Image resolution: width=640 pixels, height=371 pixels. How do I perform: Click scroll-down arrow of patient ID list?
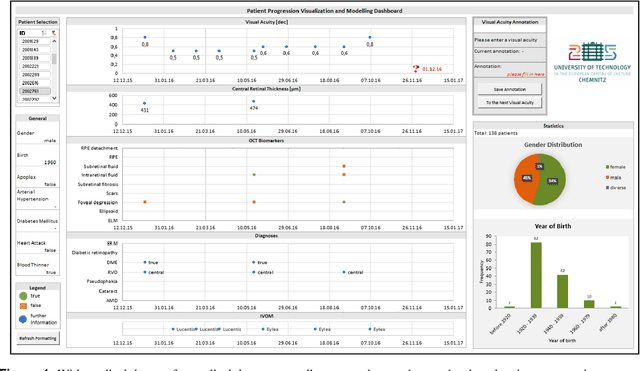click(x=54, y=98)
